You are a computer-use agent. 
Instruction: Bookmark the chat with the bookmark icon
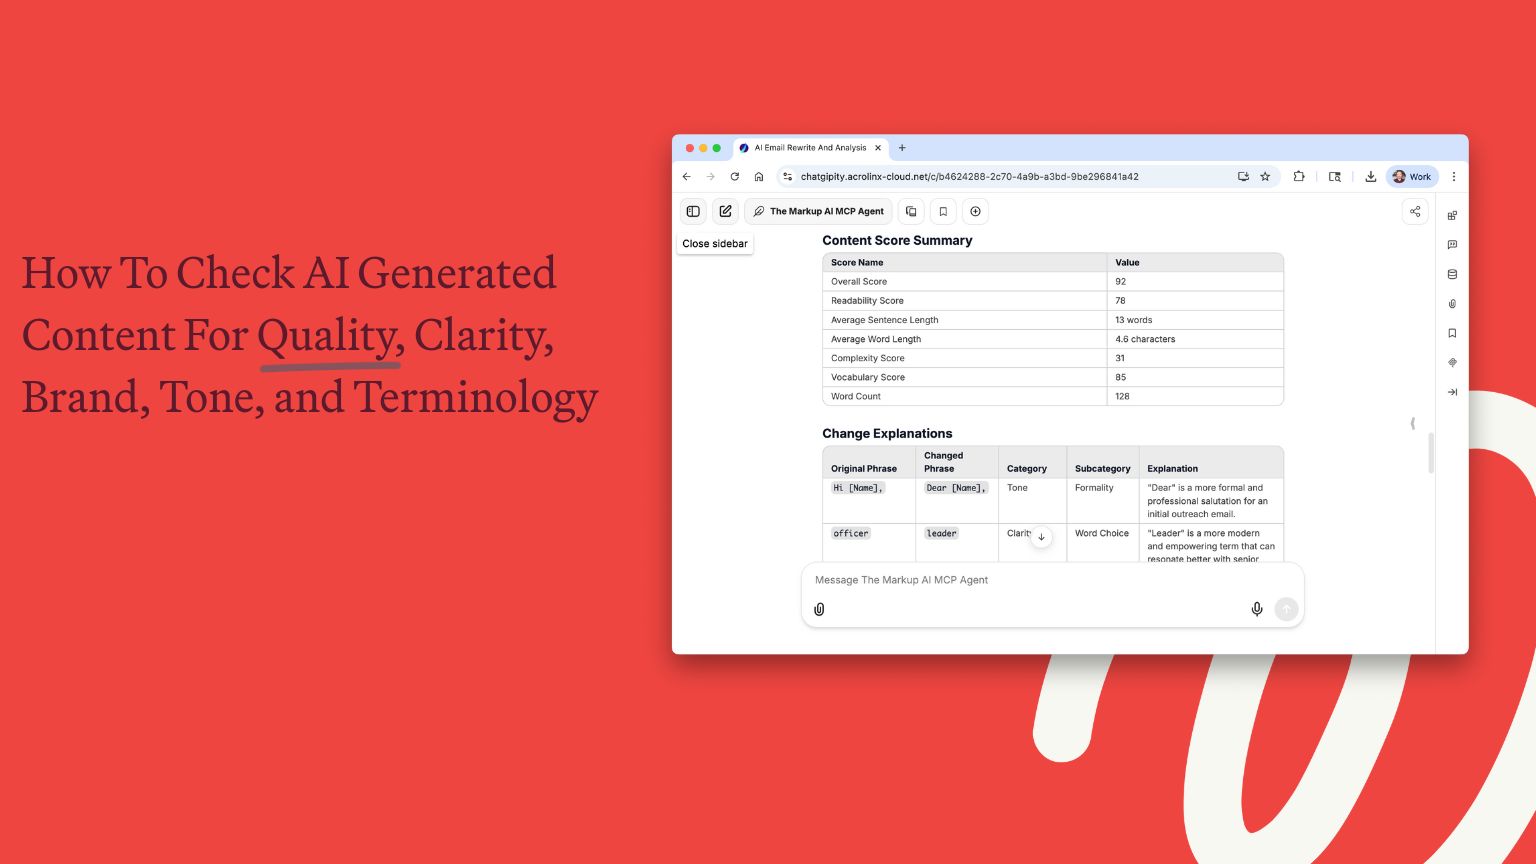[943, 211]
